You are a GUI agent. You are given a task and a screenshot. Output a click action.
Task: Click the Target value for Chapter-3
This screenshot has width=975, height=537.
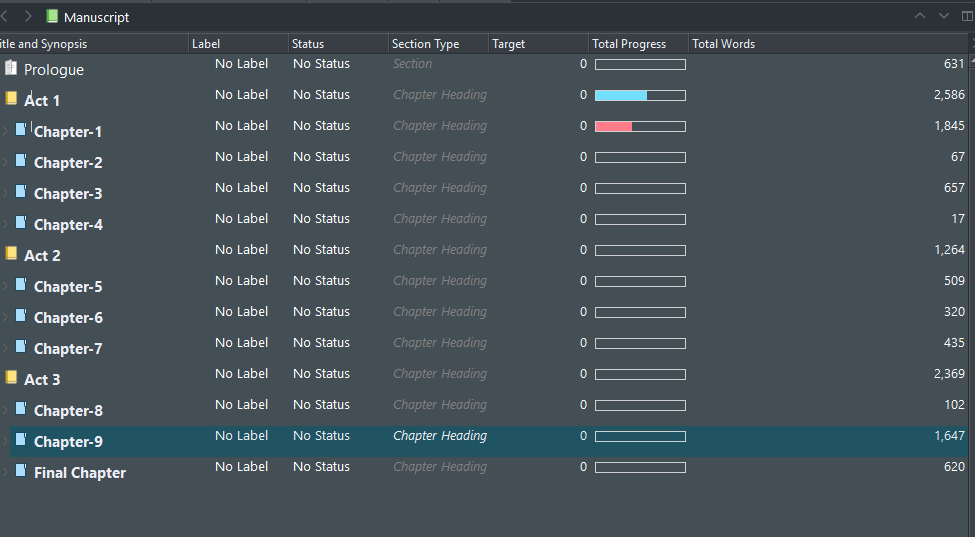(583, 187)
